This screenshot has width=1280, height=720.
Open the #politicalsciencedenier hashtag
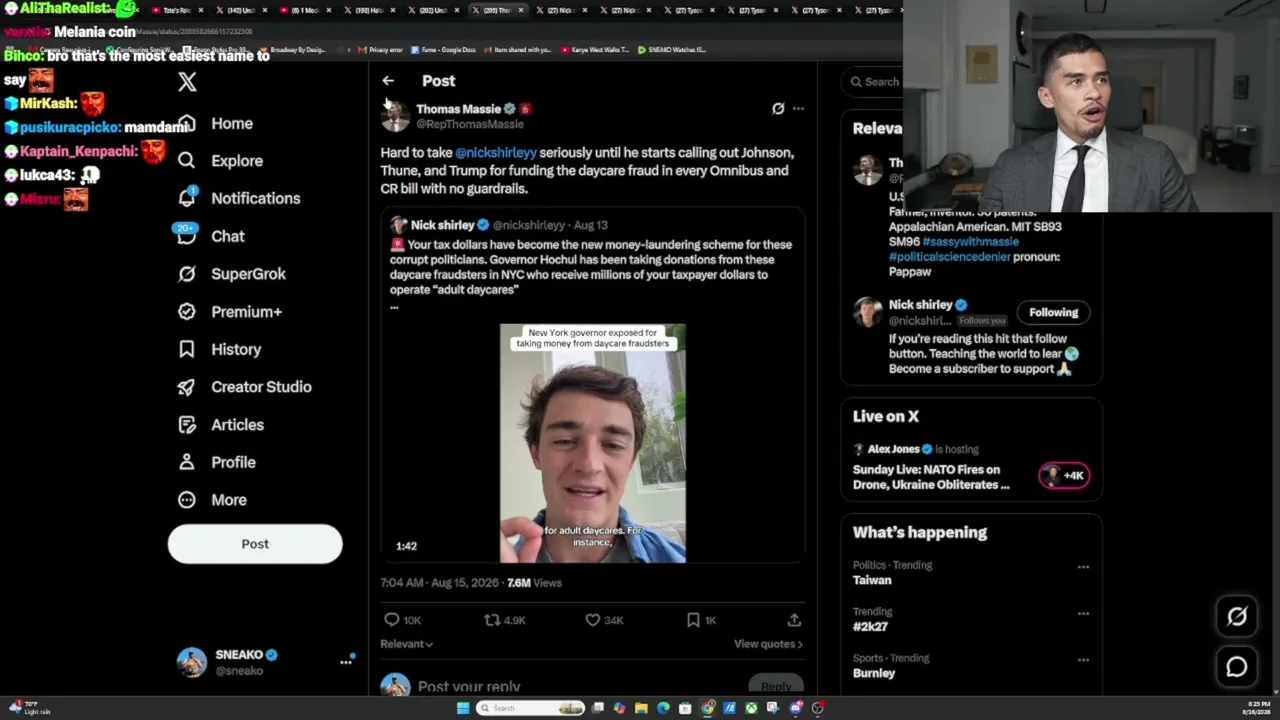(949, 257)
